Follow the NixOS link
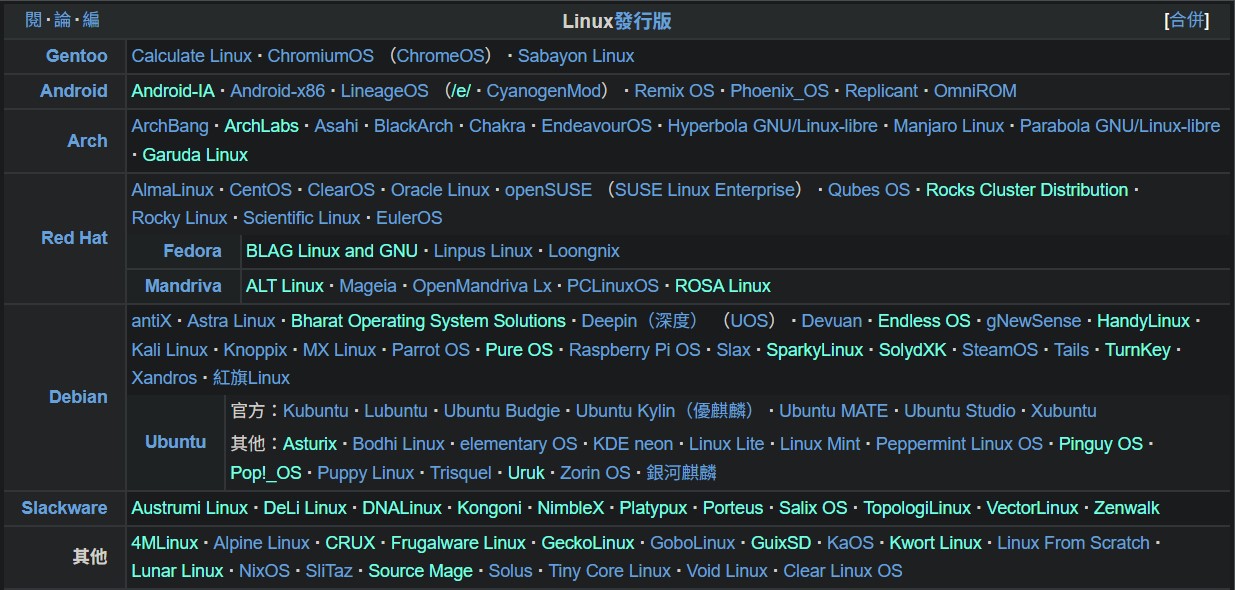The image size is (1235, 590). click(264, 572)
